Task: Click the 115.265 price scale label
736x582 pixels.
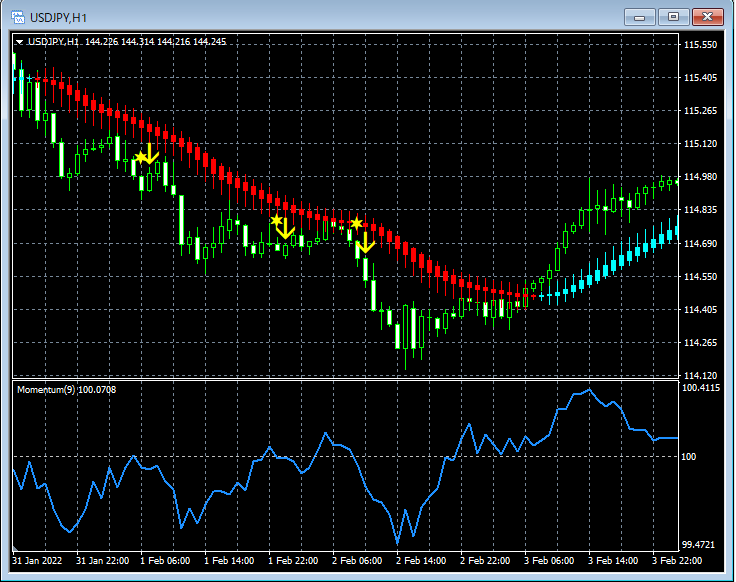Action: tap(700, 111)
